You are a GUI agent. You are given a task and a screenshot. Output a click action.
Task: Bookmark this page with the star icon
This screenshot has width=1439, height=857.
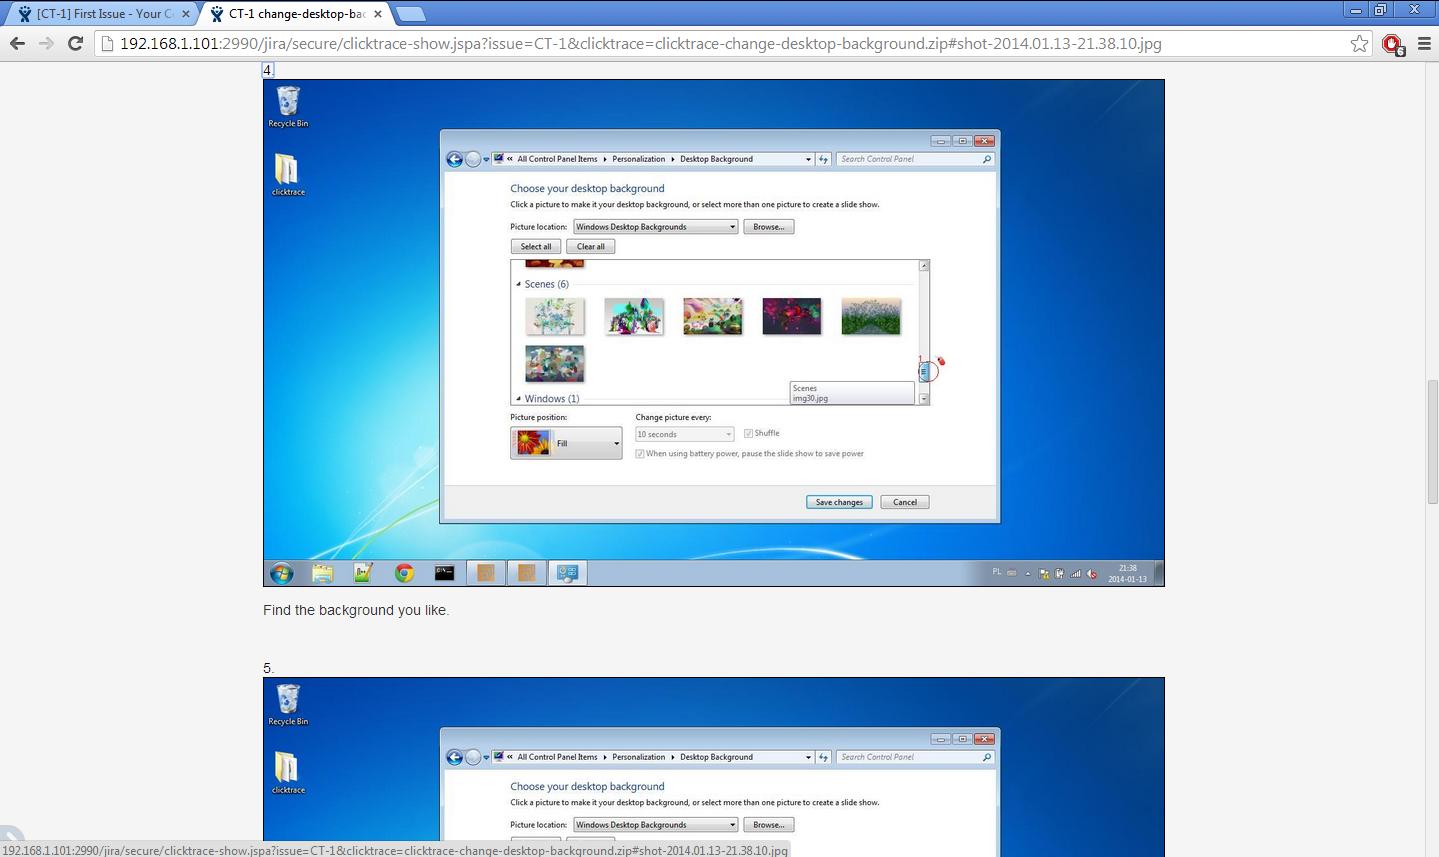(x=1359, y=44)
